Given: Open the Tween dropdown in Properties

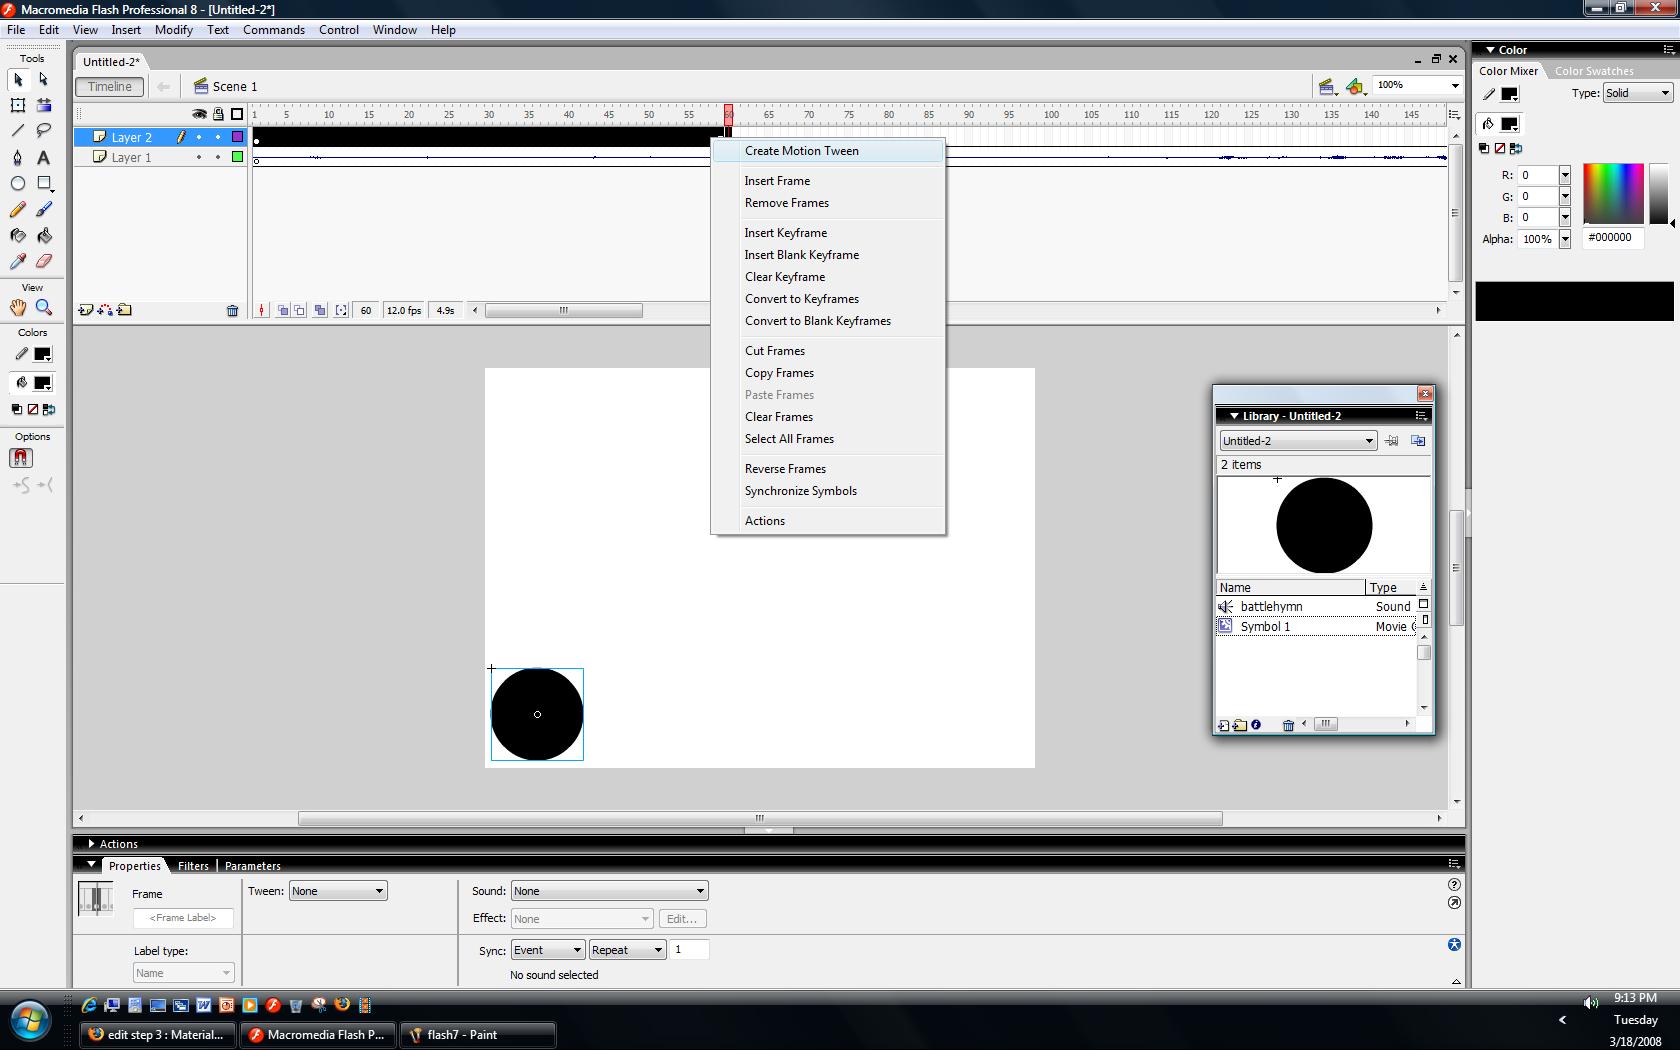Looking at the screenshot, I should tap(337, 891).
